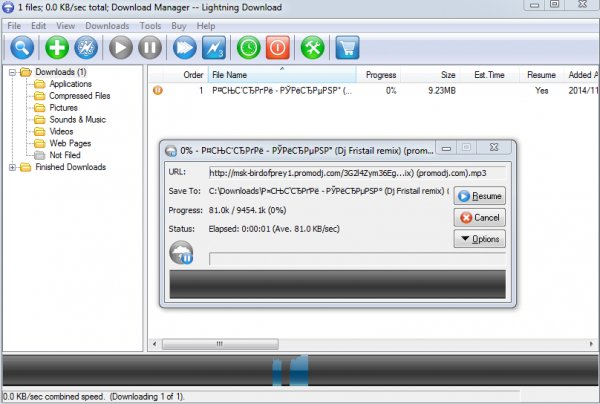Open the Edit menu
This screenshot has height=404, width=600.
38,26
